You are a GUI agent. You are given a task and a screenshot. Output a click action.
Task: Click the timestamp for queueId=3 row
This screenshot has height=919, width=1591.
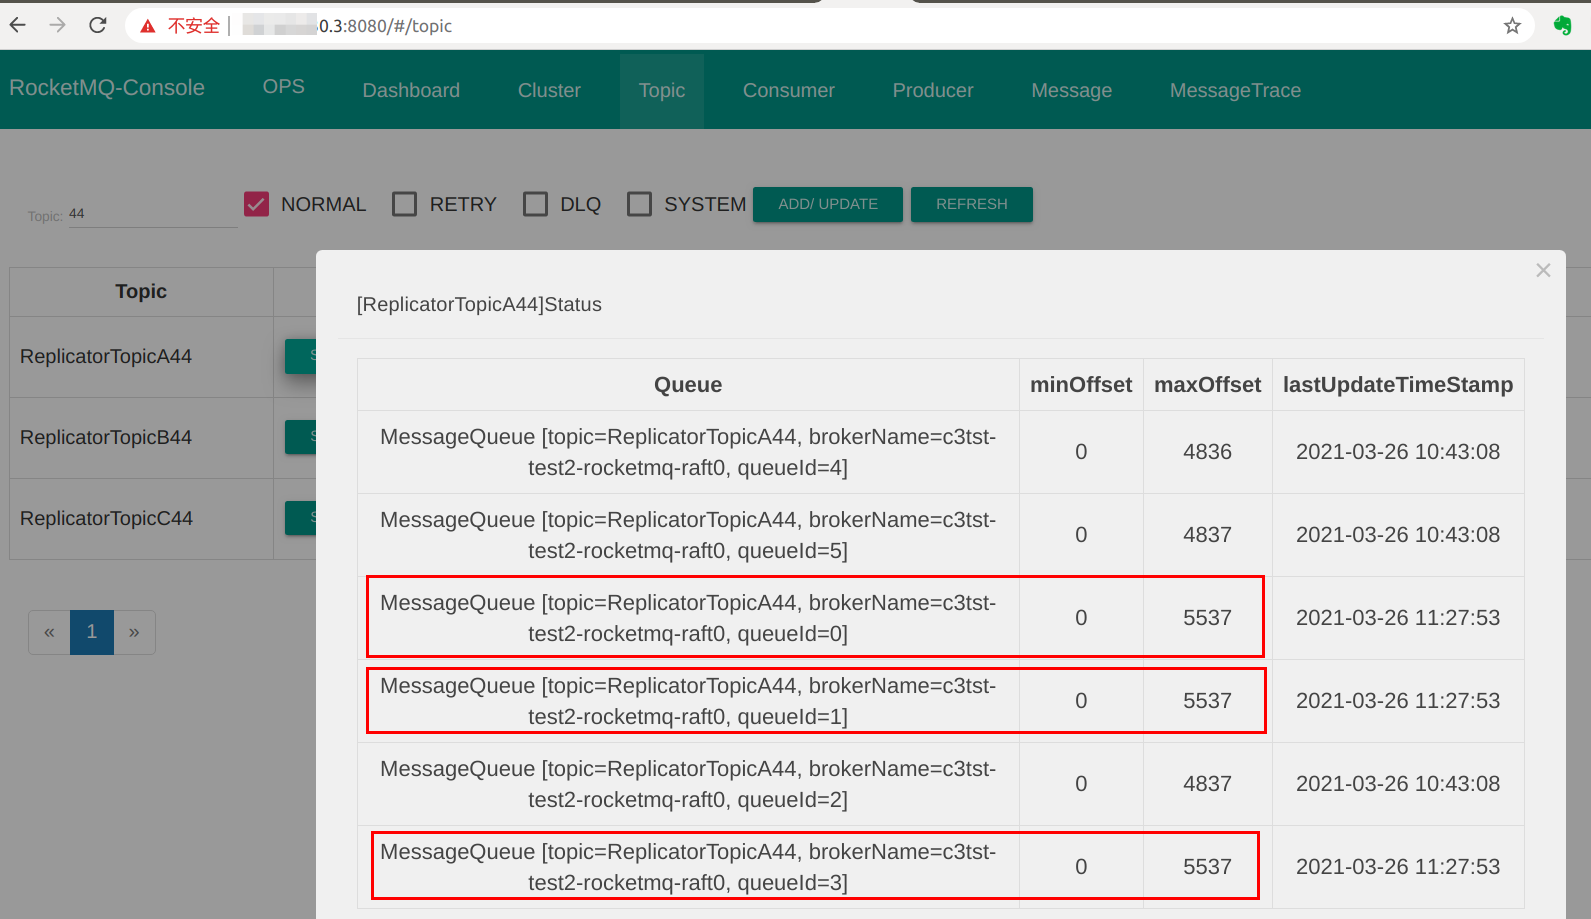point(1398,867)
